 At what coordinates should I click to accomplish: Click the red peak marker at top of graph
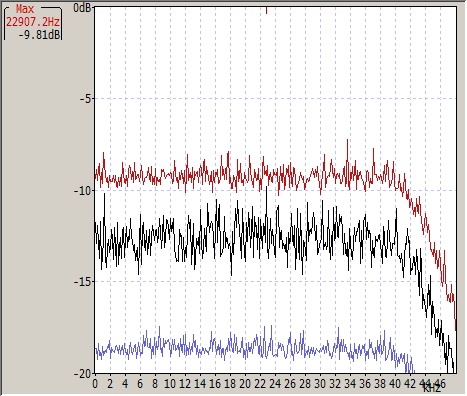pos(266,10)
